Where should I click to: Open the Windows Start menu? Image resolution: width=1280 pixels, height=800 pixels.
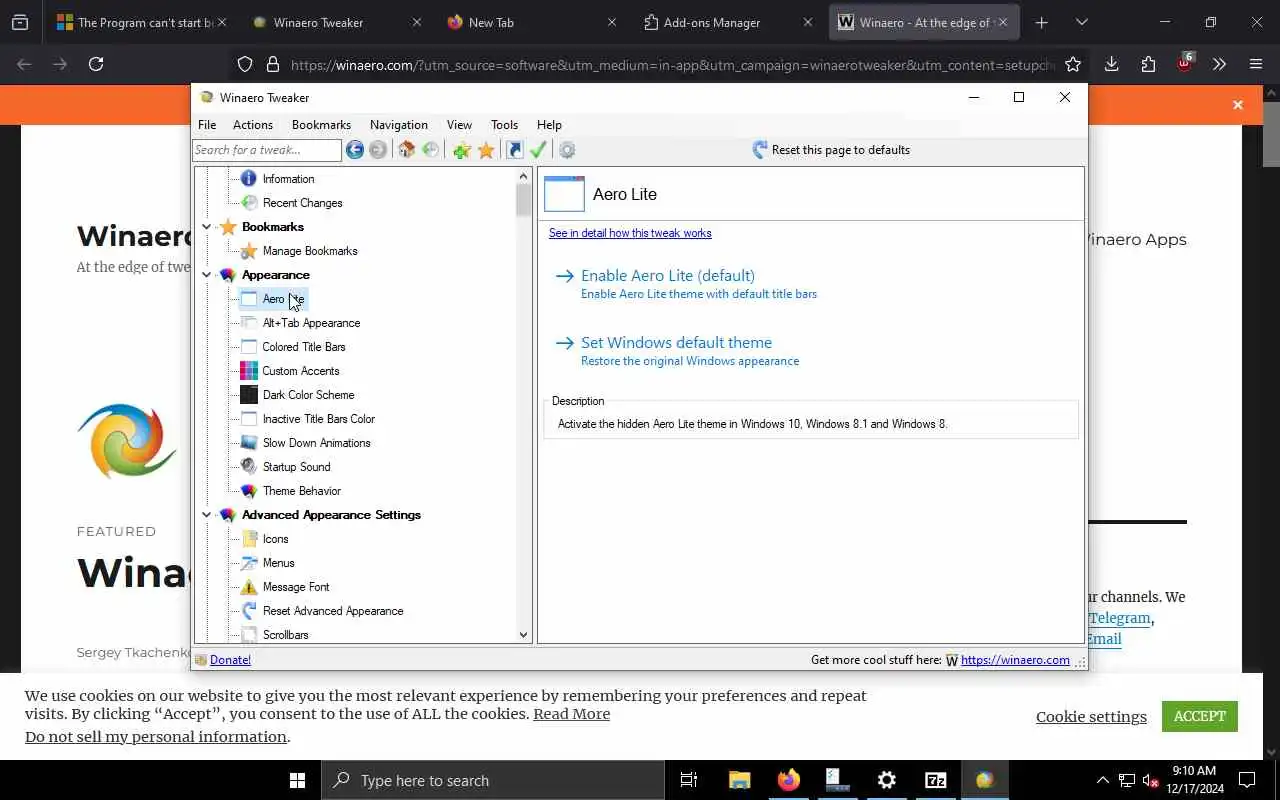(297, 780)
